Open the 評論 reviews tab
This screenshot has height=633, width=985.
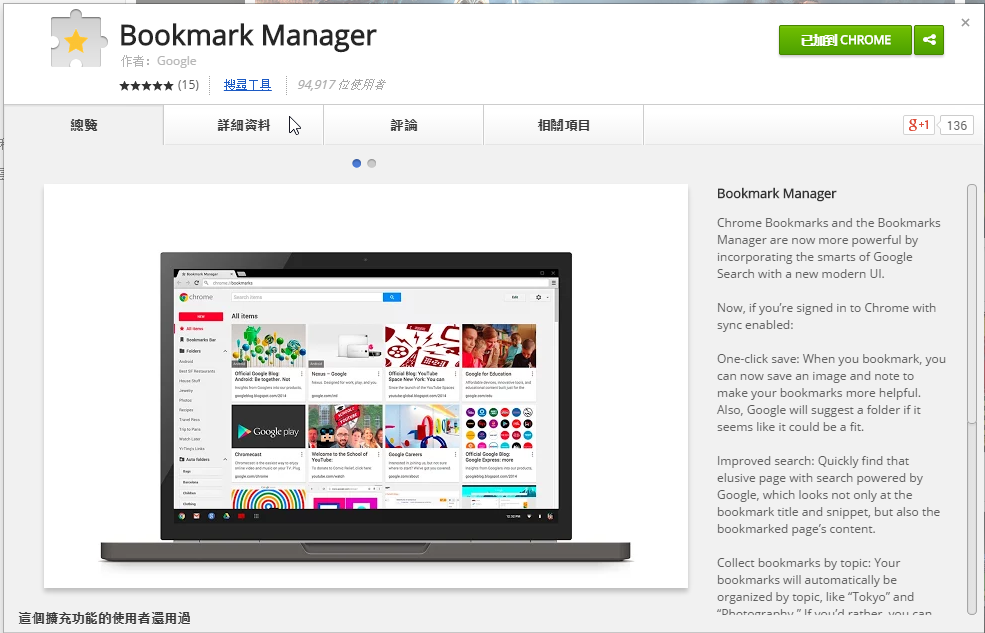tap(404, 125)
